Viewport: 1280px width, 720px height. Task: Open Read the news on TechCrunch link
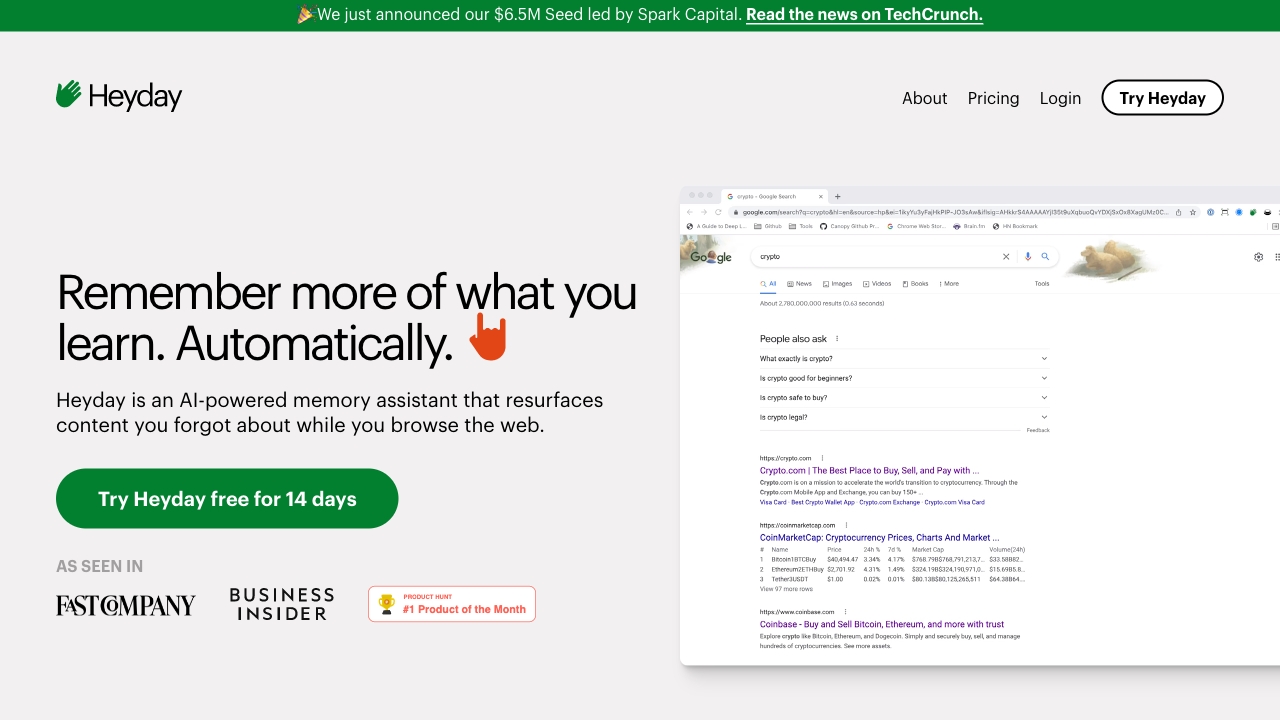864,14
